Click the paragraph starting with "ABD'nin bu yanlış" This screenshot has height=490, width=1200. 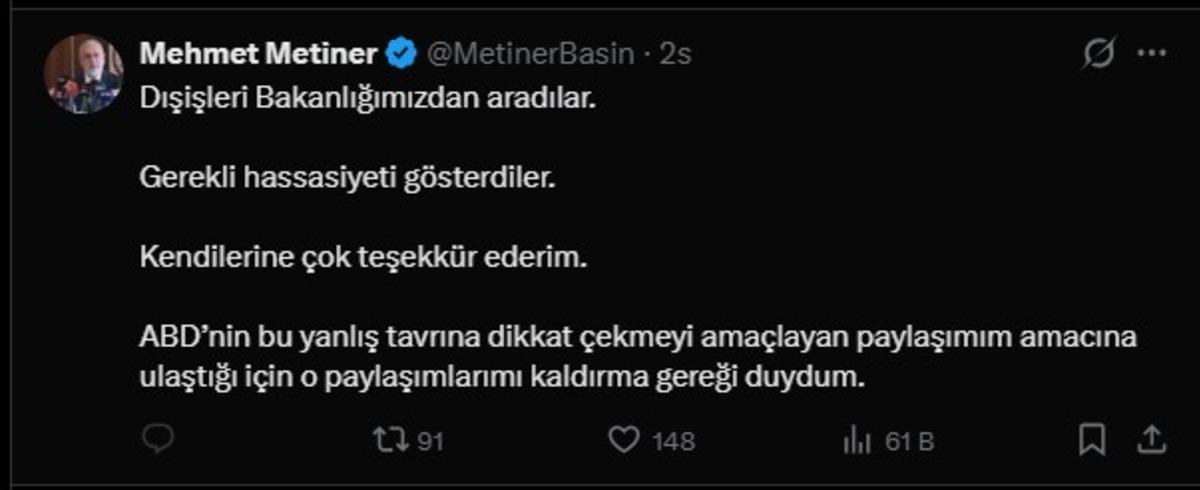click(638, 359)
